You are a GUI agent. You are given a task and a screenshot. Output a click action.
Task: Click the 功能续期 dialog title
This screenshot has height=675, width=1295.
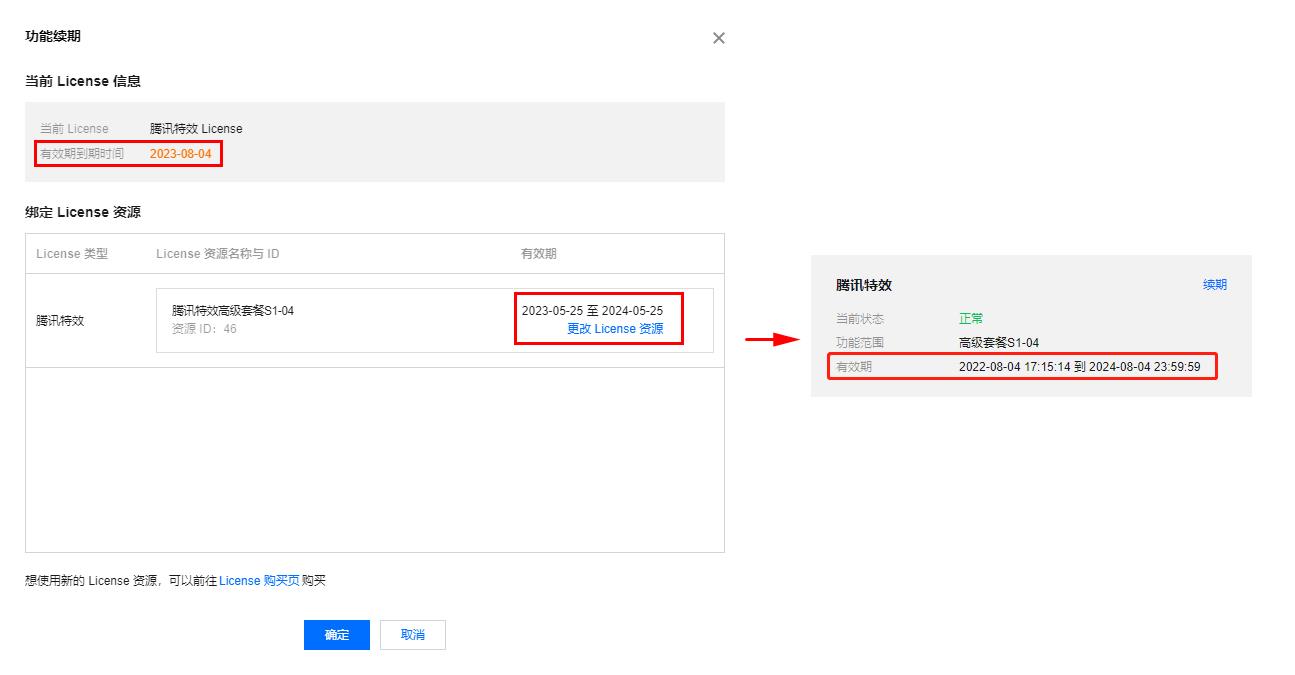tap(53, 36)
